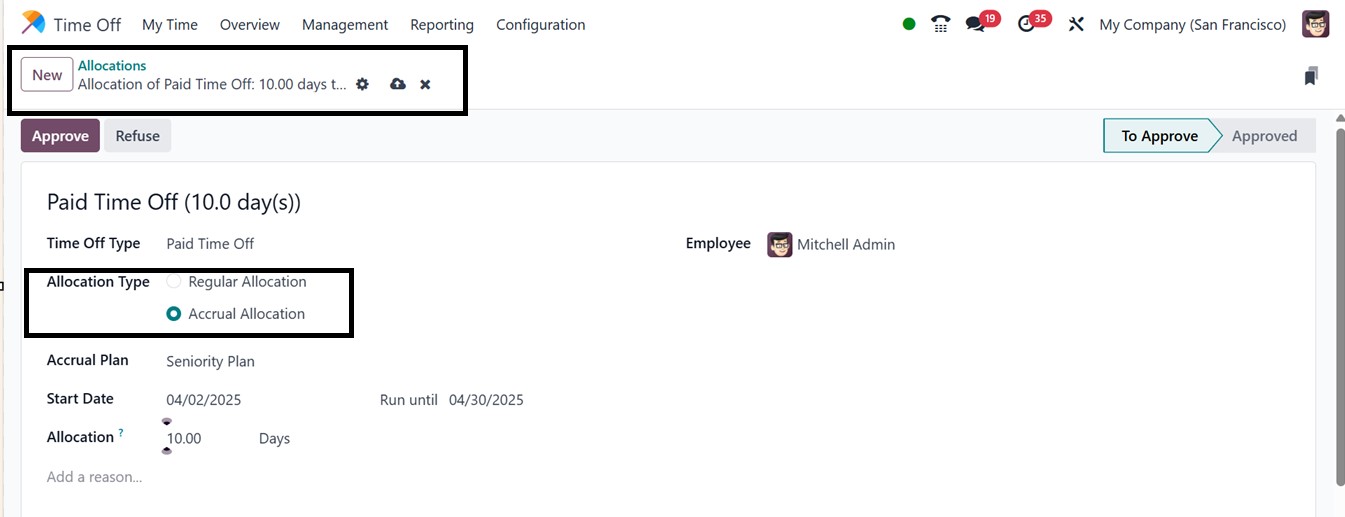Open the Management menu
Screen dimensions: 1345x517
(x=345, y=24)
